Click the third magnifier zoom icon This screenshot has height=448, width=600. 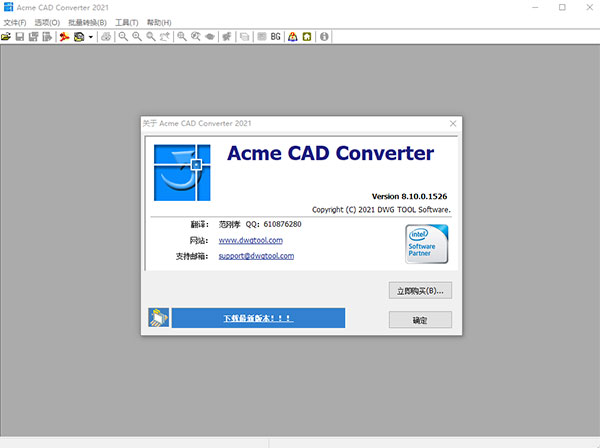[x=151, y=37]
